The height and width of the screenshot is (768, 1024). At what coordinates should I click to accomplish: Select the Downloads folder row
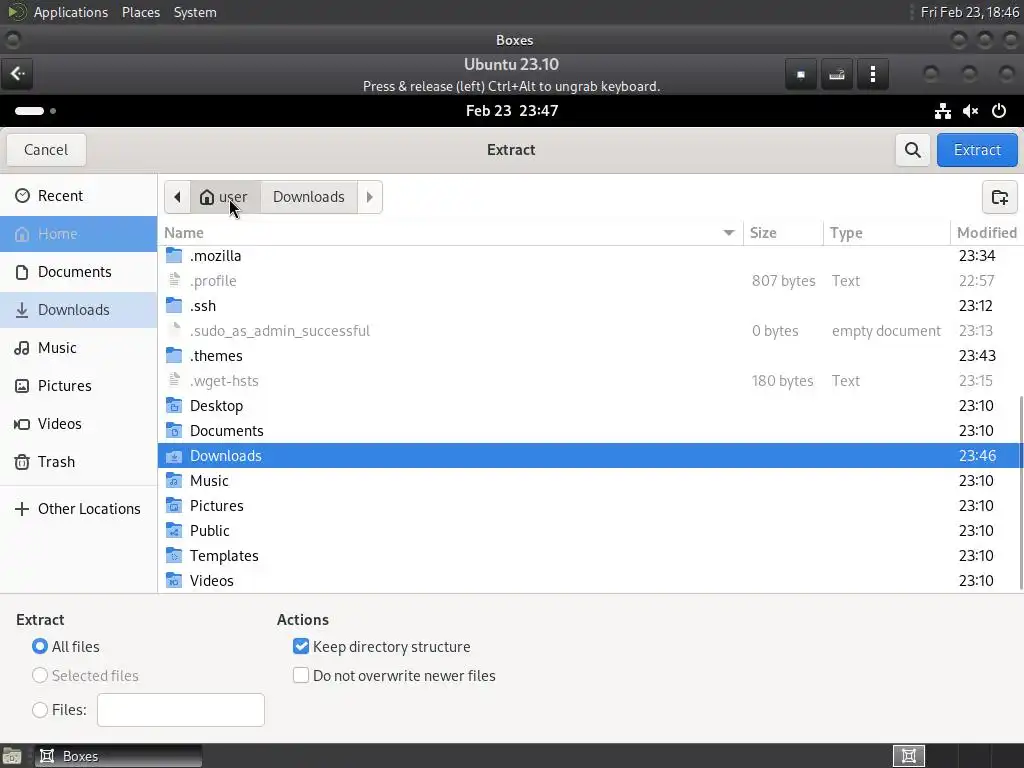click(590, 456)
